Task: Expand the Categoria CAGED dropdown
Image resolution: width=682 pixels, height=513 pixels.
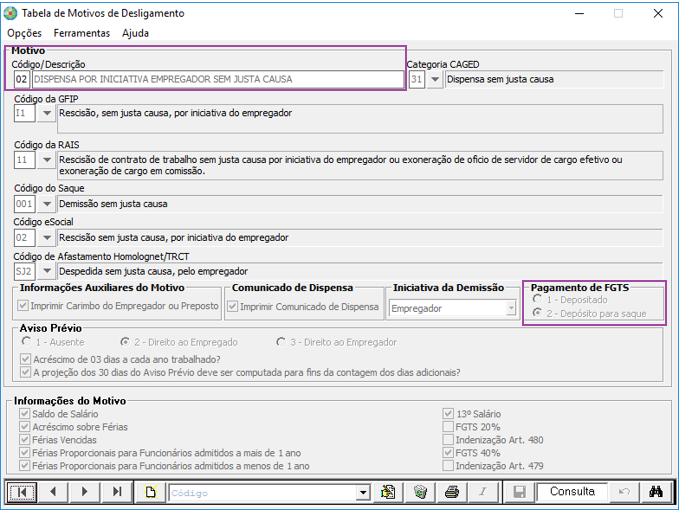Action: coord(435,79)
